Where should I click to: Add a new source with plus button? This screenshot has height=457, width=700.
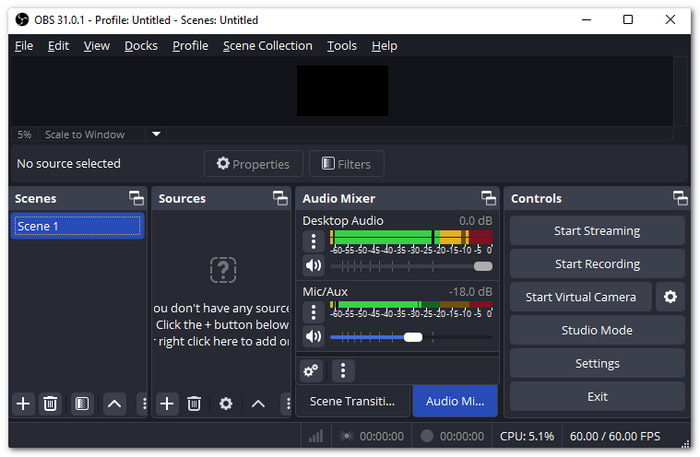tap(167, 404)
